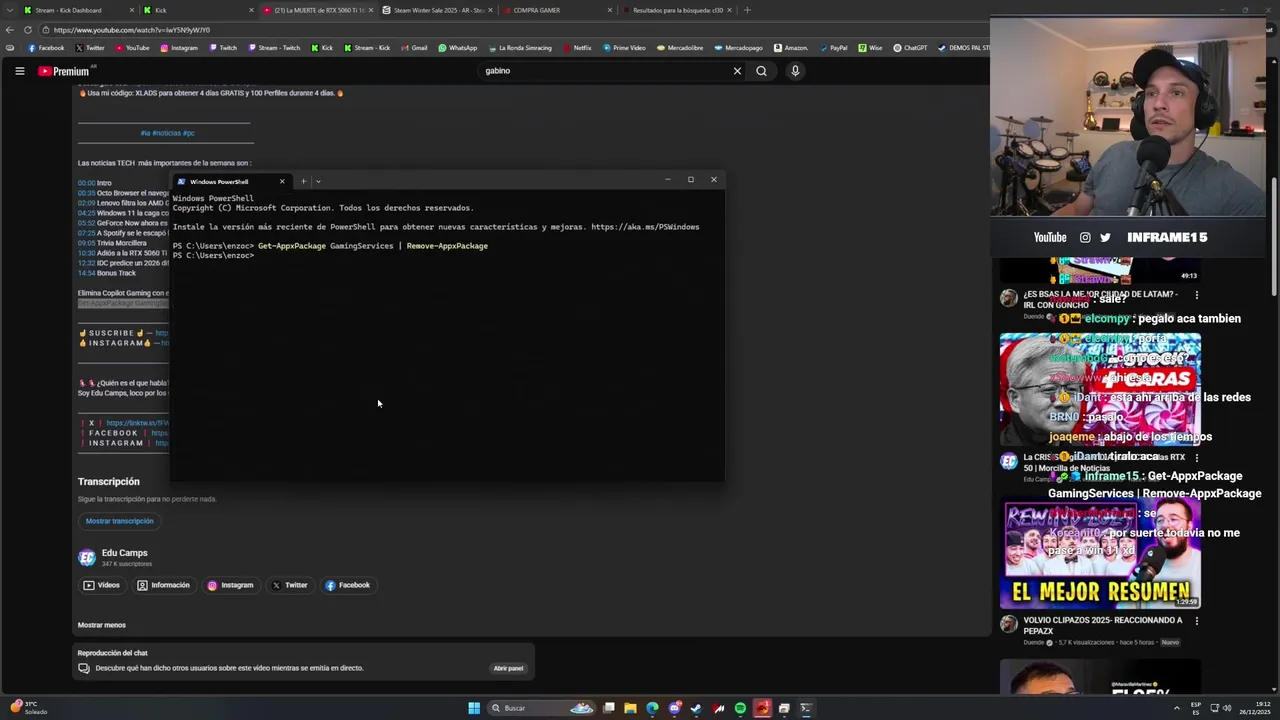The image size is (1280, 720).
Task: Open options for La CRISIS video
Action: [x=1196, y=457]
